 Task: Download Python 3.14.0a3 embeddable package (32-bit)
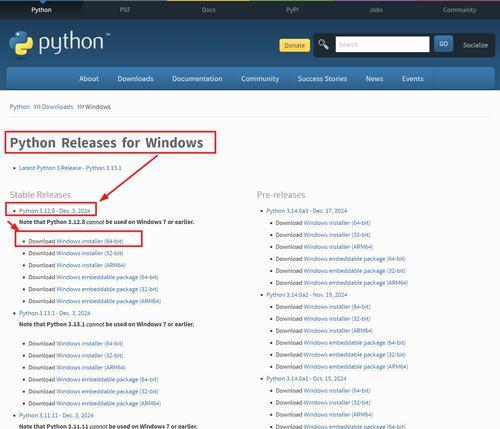click(x=355, y=271)
